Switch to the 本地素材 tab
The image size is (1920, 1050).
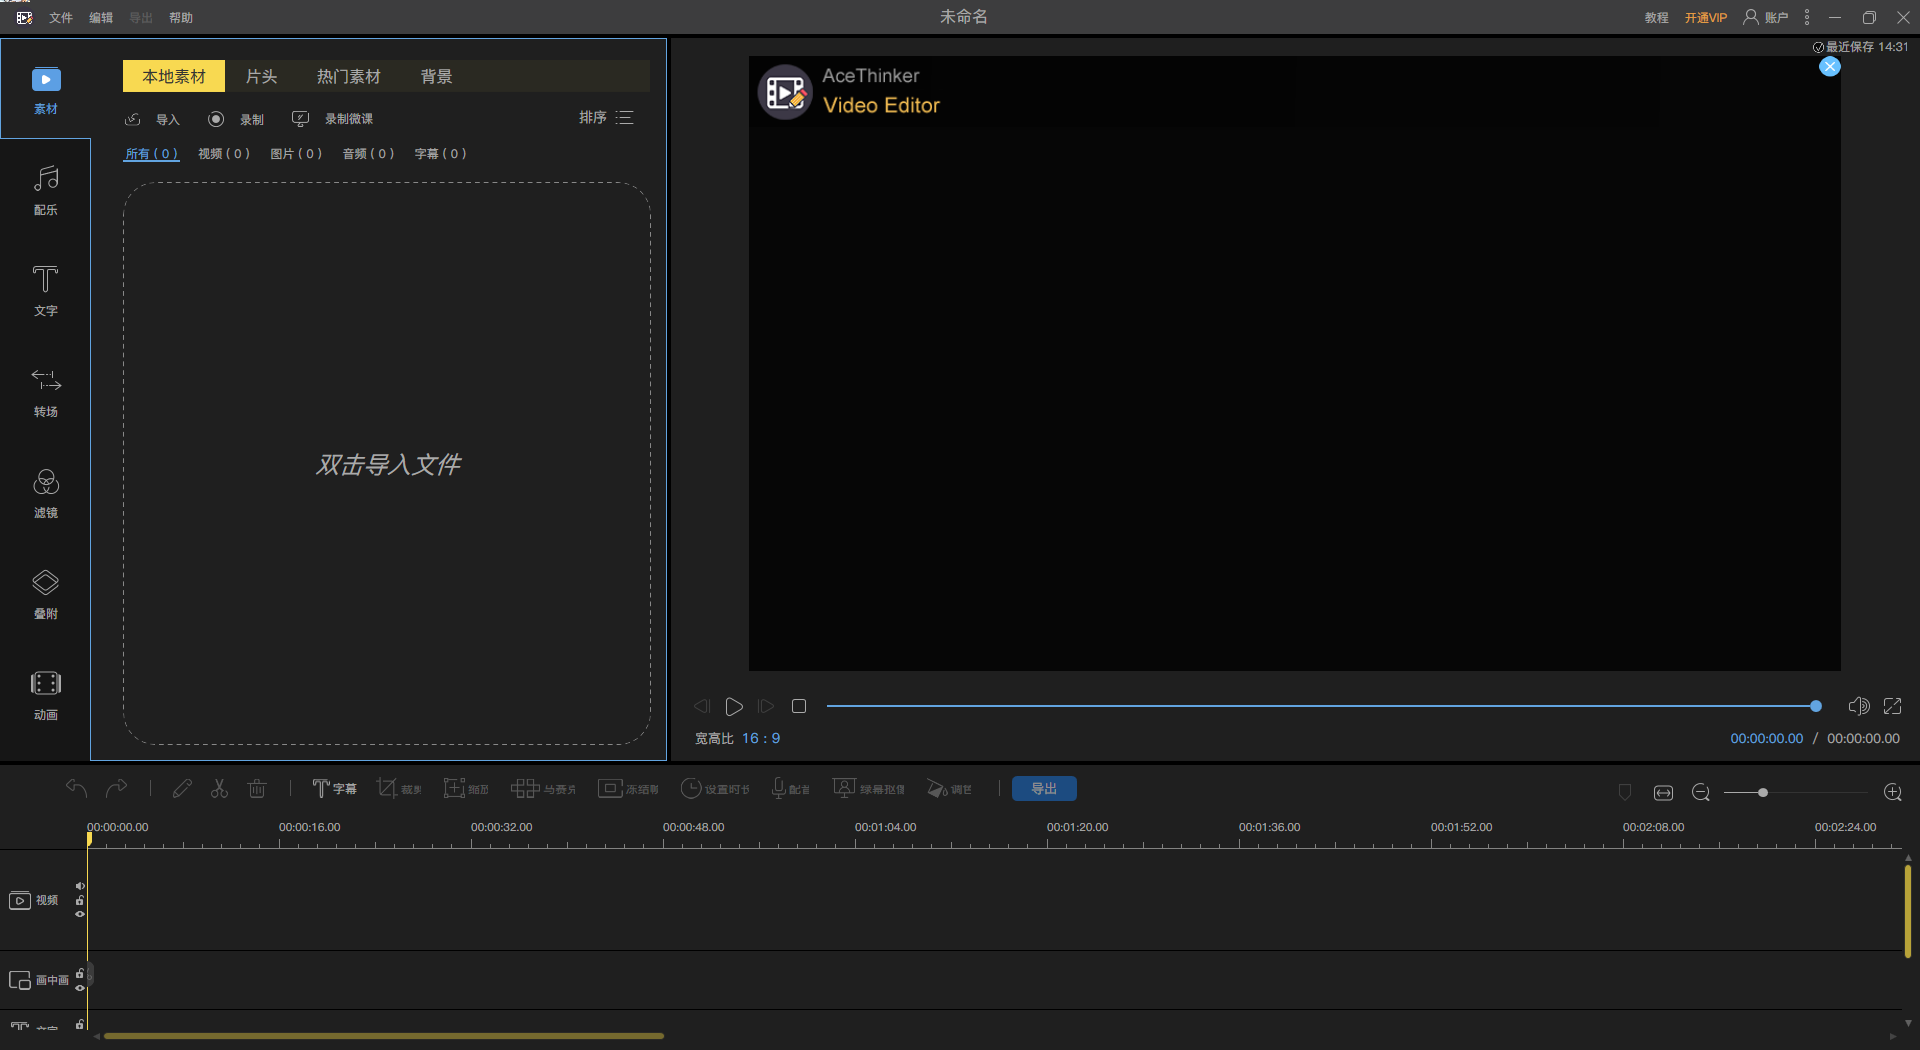174,76
